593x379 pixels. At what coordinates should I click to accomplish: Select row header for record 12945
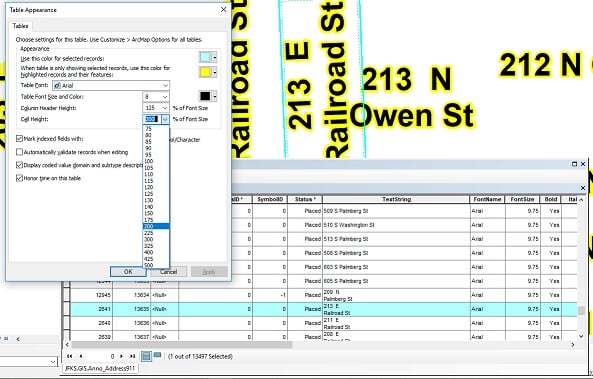click(x=67, y=295)
